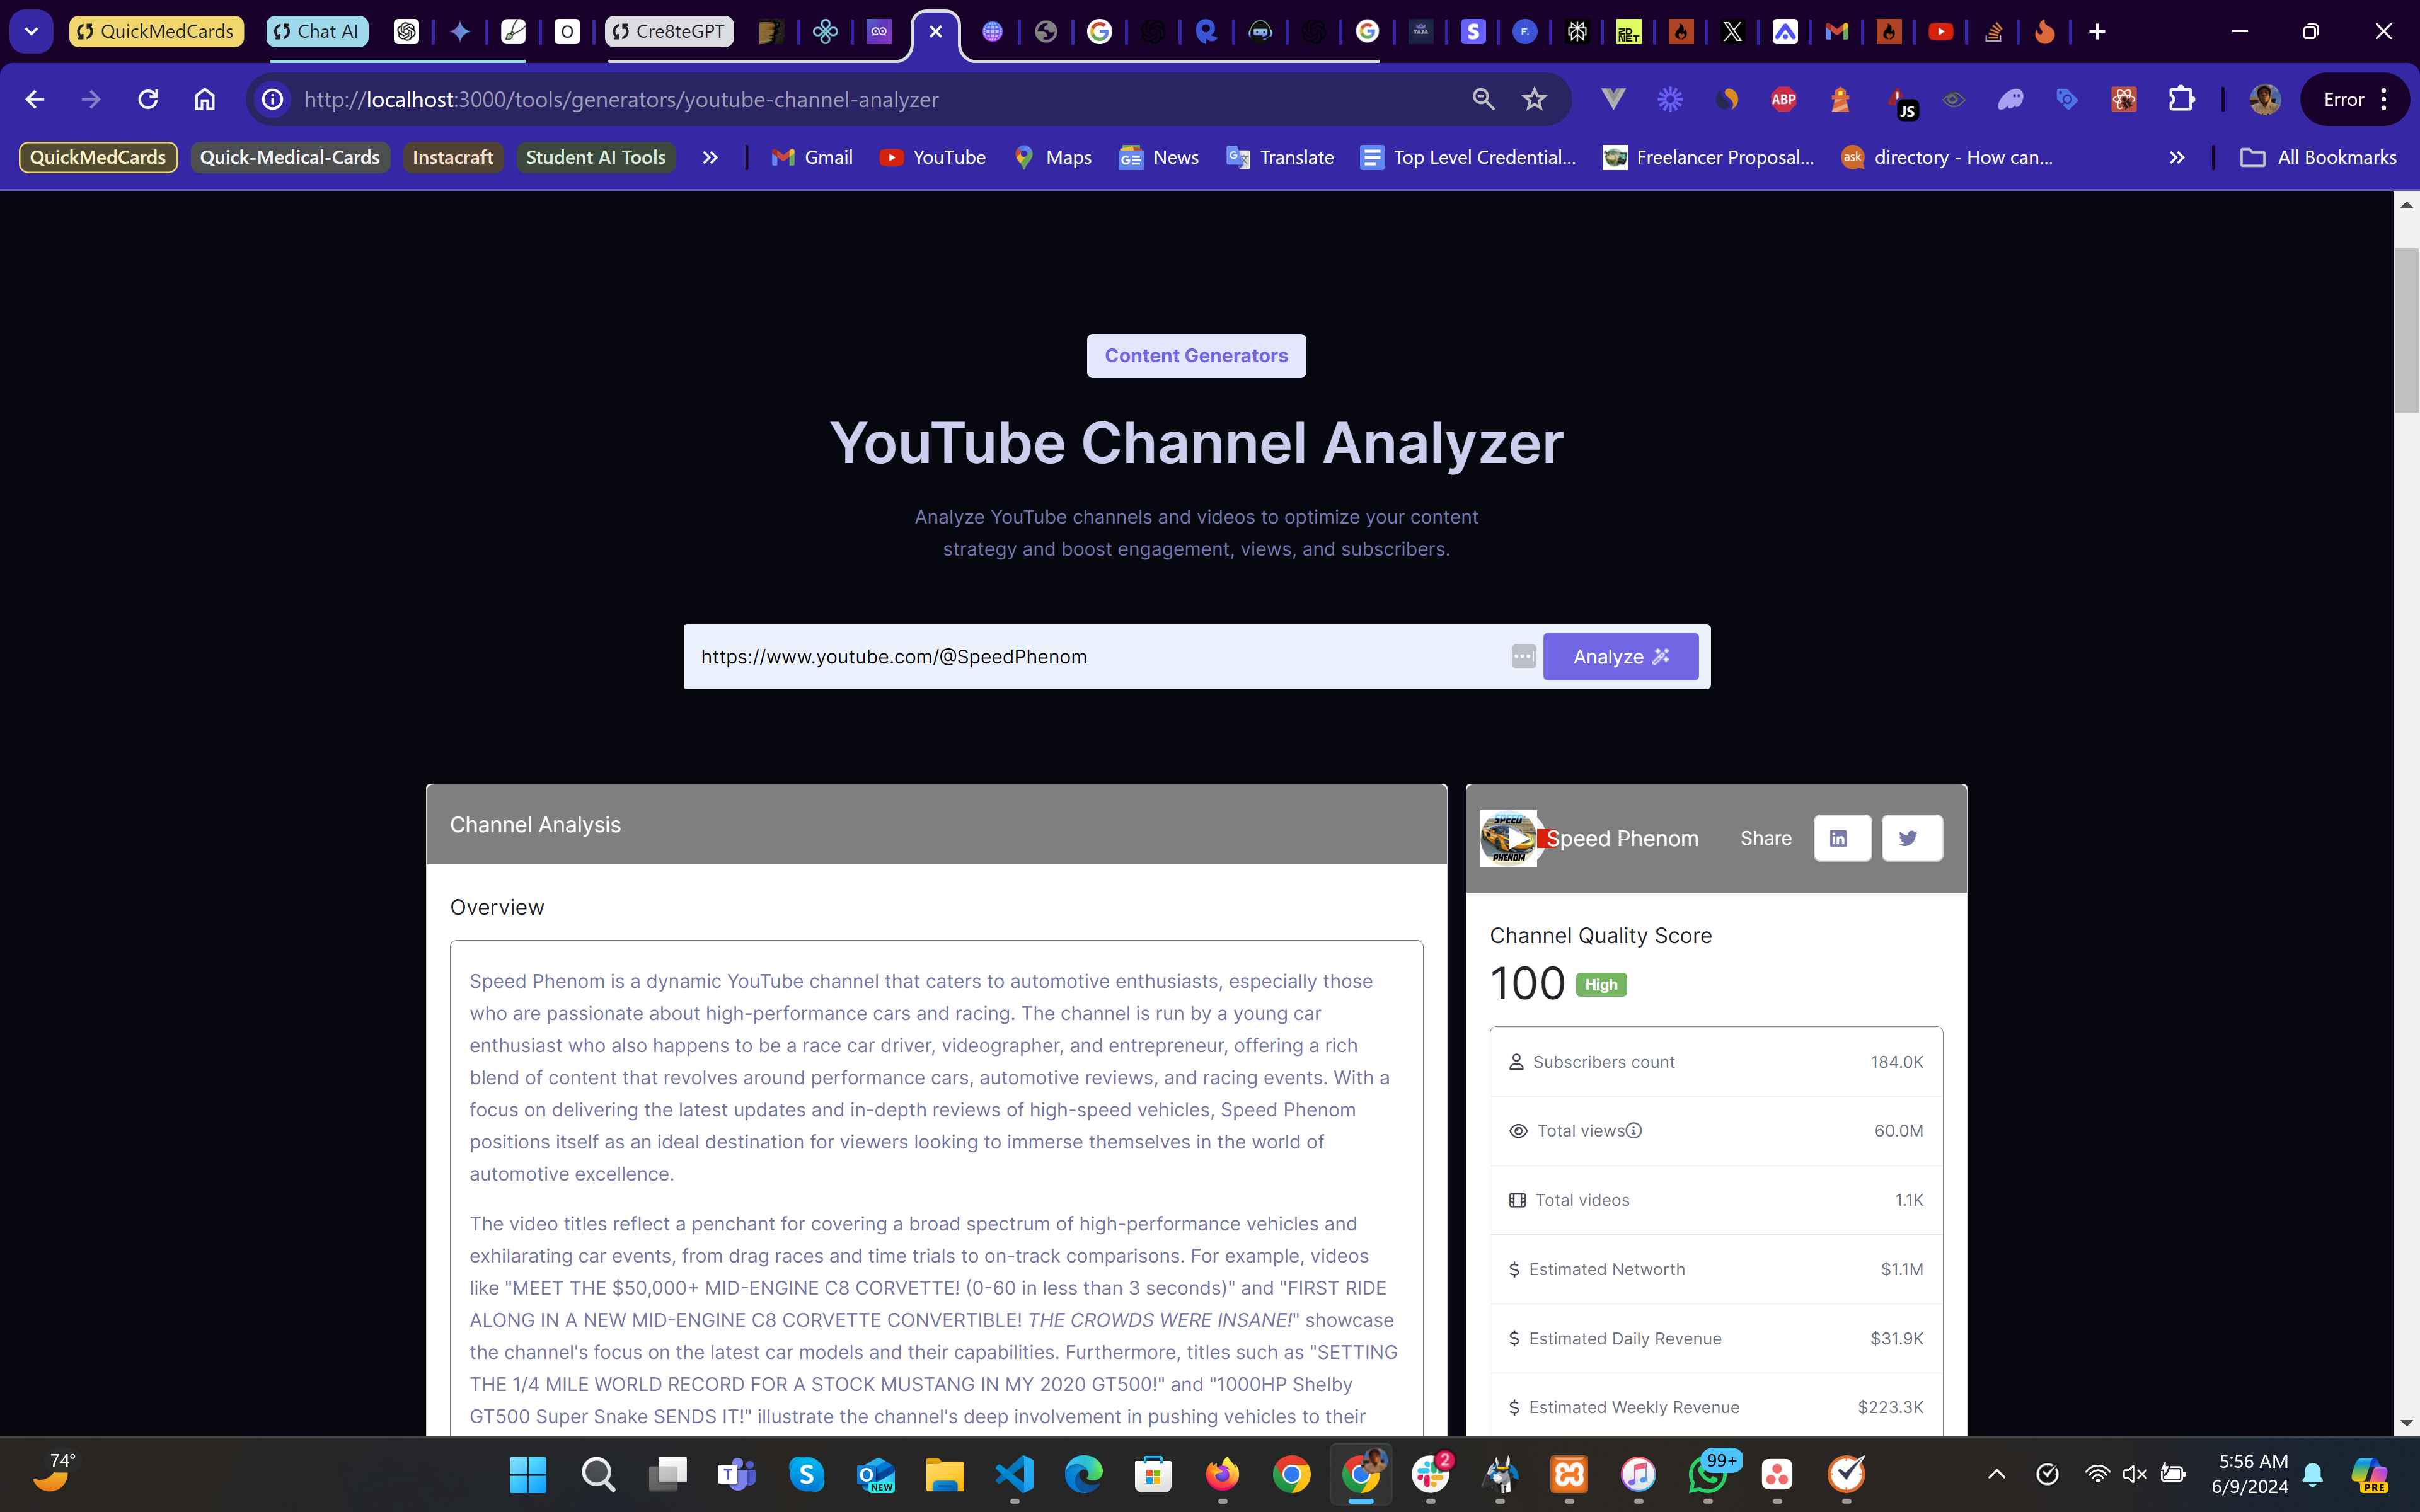Open the browser Extensions puzzle icon
Viewport: 2420px width, 1512px height.
pos(2181,99)
